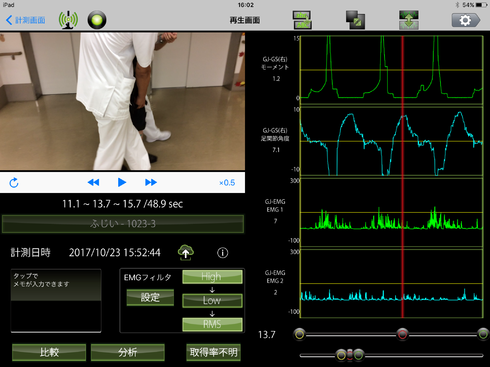The image size is (490, 367).
Task: Tap the vertical graph scale arrows icon
Action: pos(409,20)
